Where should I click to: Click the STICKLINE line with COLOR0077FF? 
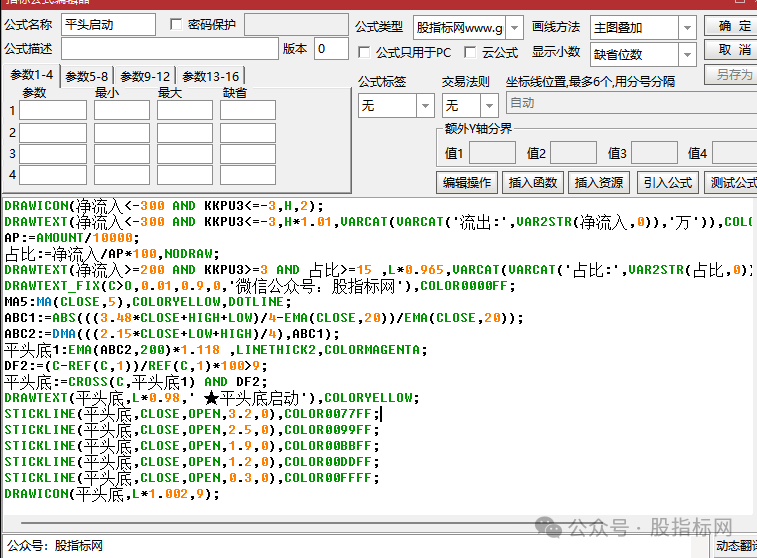click(x=192, y=414)
